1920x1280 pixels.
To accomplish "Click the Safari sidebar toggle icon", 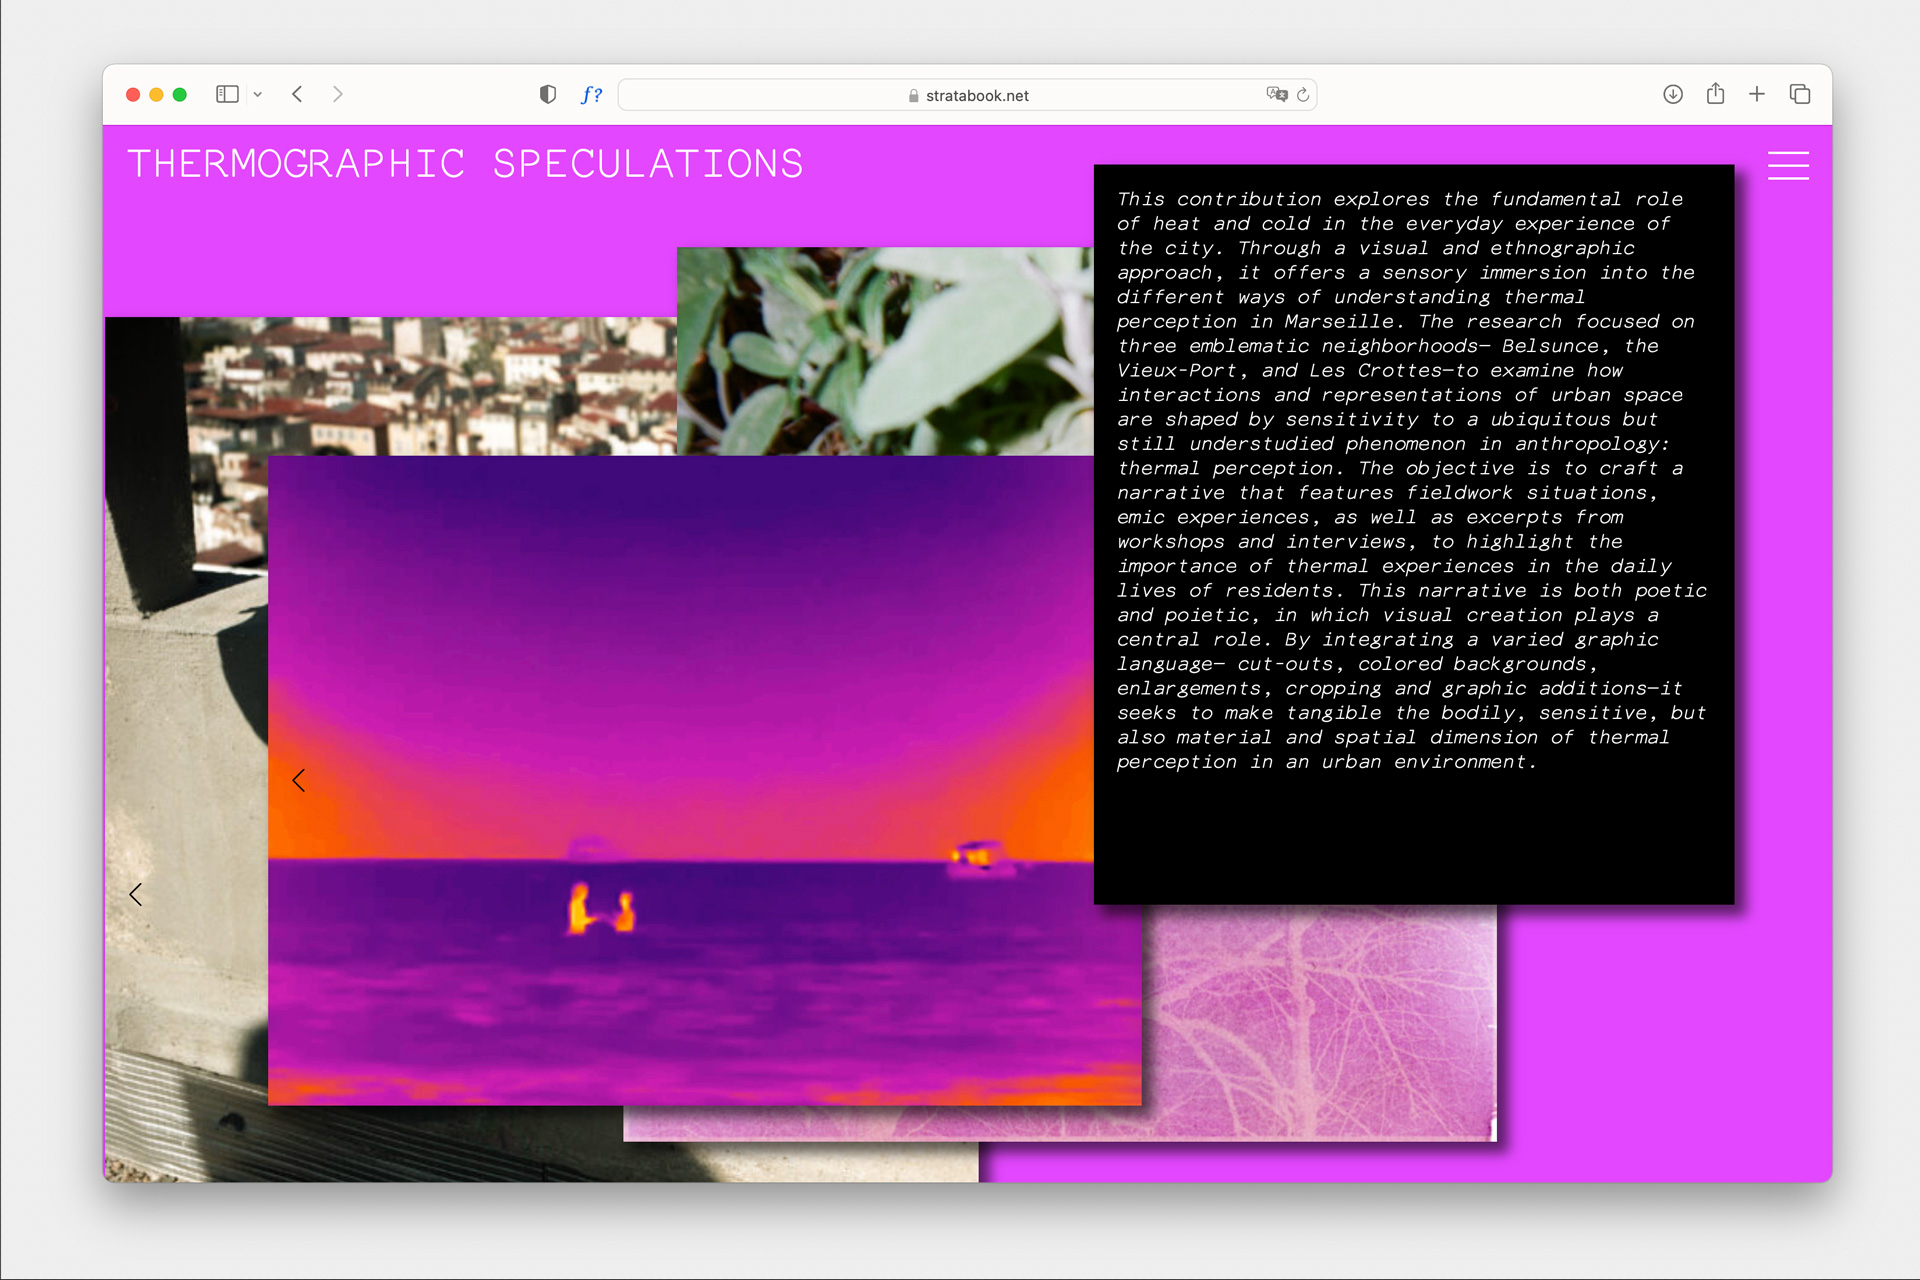I will point(227,94).
